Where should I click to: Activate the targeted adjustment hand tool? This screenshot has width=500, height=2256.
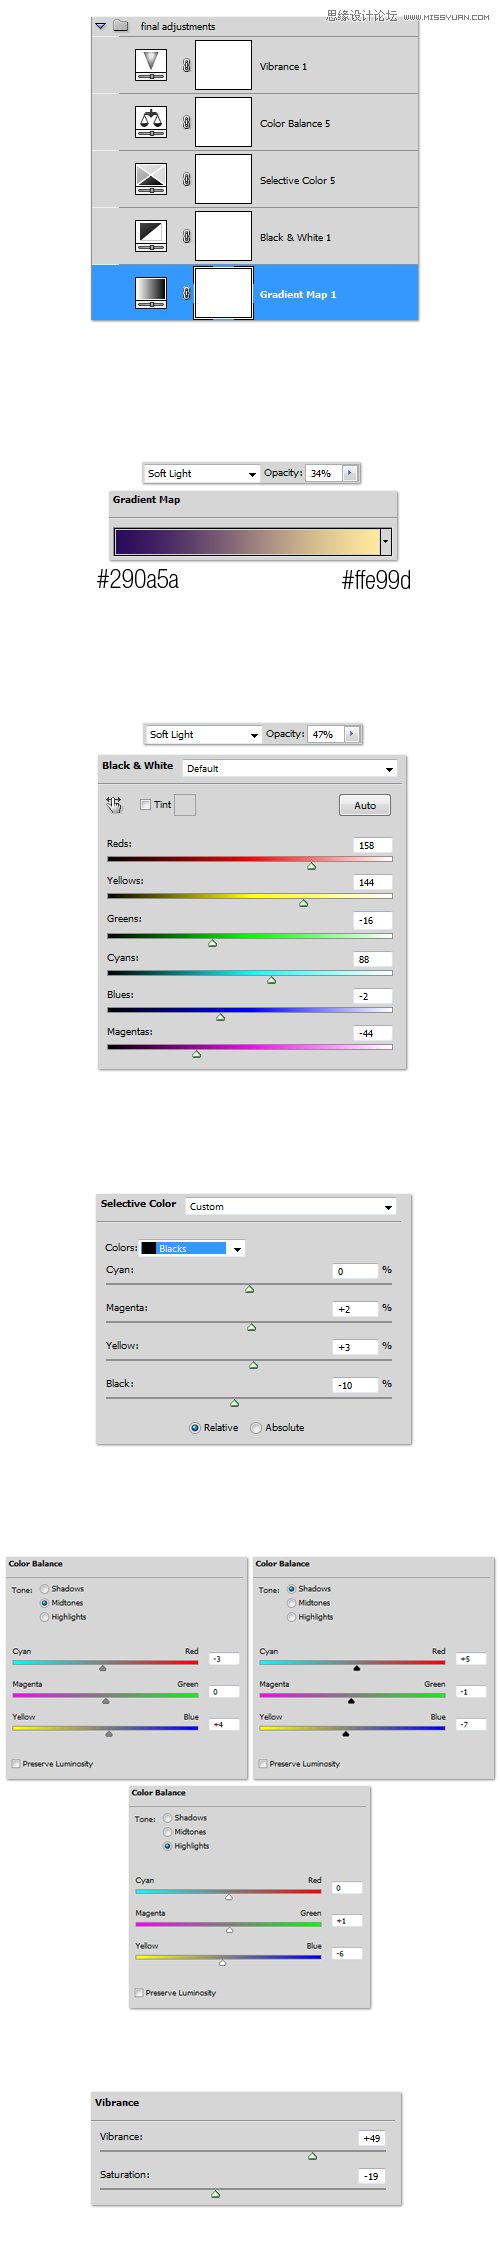click(114, 805)
